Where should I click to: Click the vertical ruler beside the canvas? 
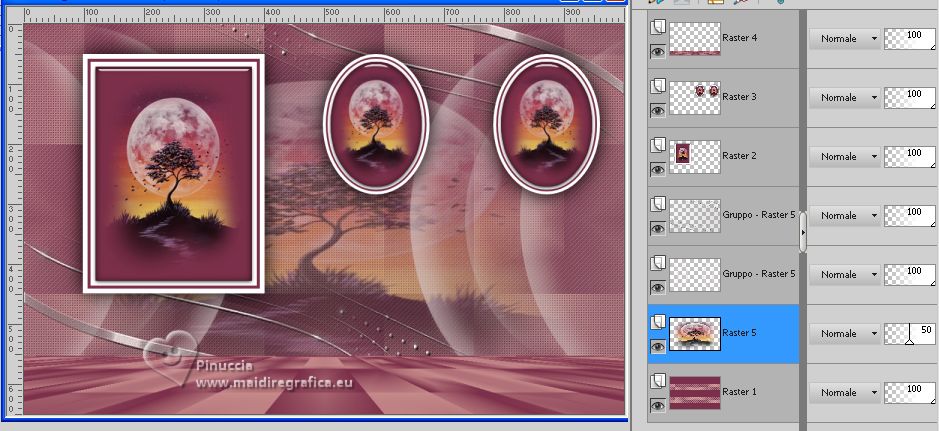tap(15, 219)
